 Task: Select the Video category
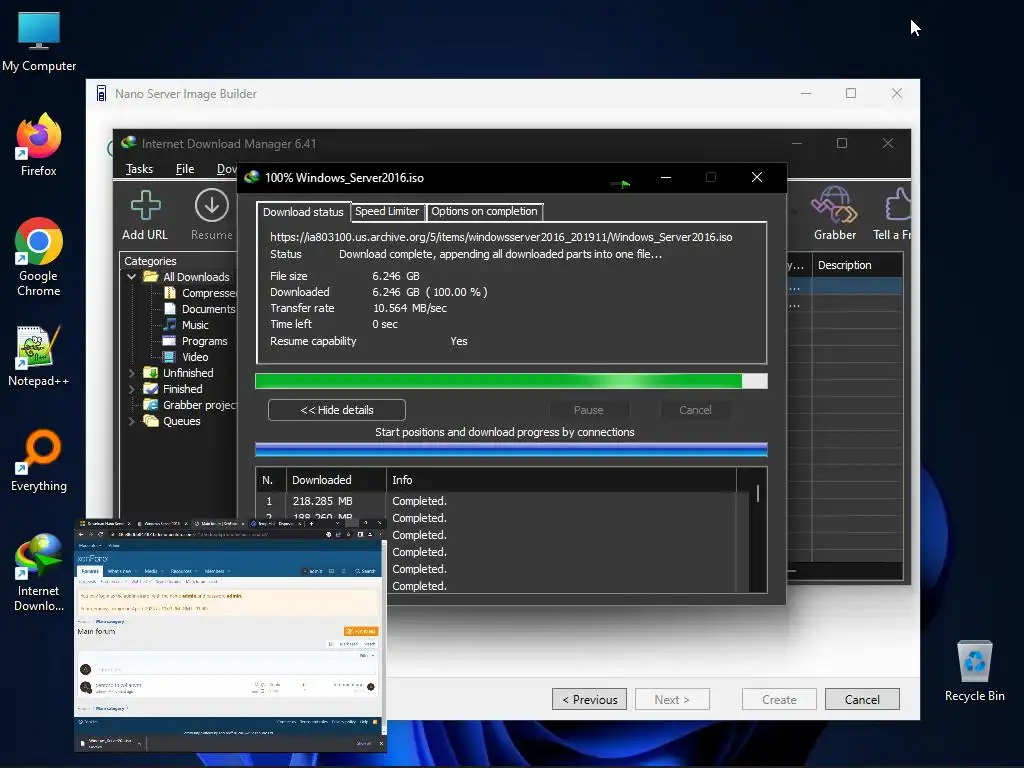point(186,357)
